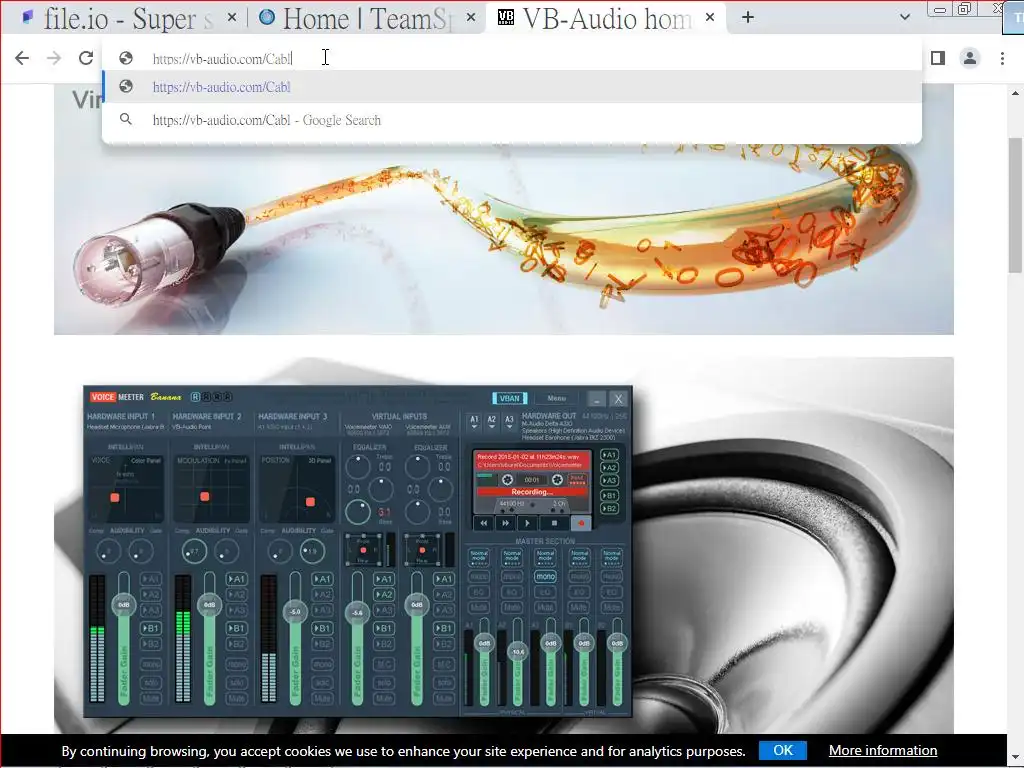Open the Chrome three-dot menu
1024x768 pixels.
click(1002, 58)
